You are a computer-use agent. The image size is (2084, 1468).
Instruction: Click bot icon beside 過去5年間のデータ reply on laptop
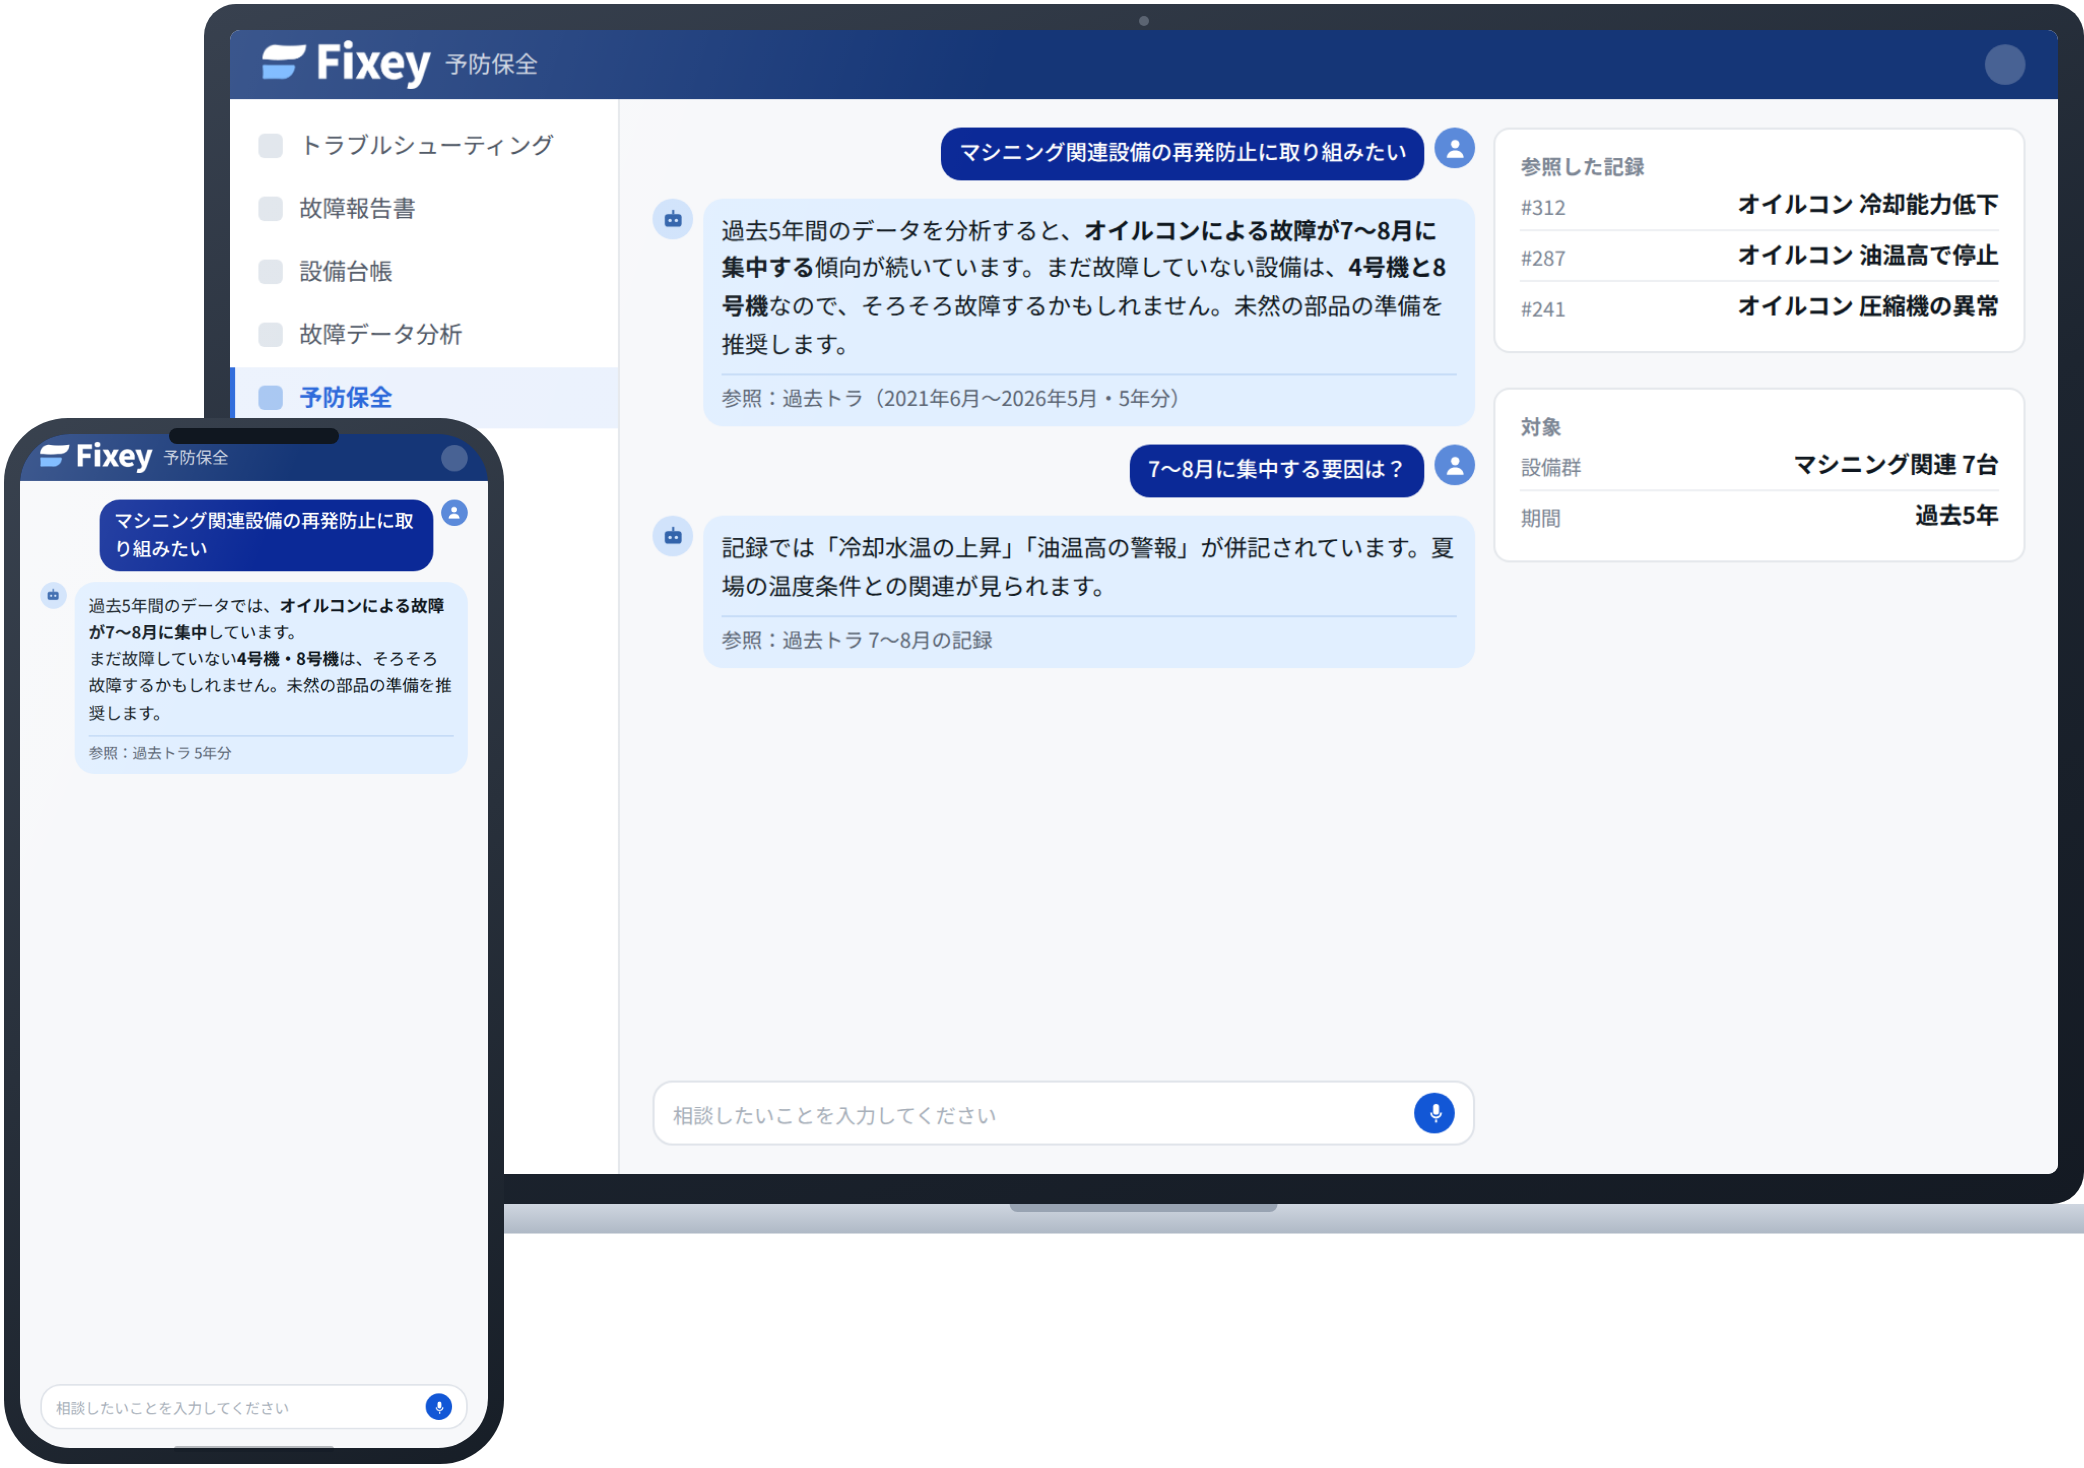[x=673, y=219]
